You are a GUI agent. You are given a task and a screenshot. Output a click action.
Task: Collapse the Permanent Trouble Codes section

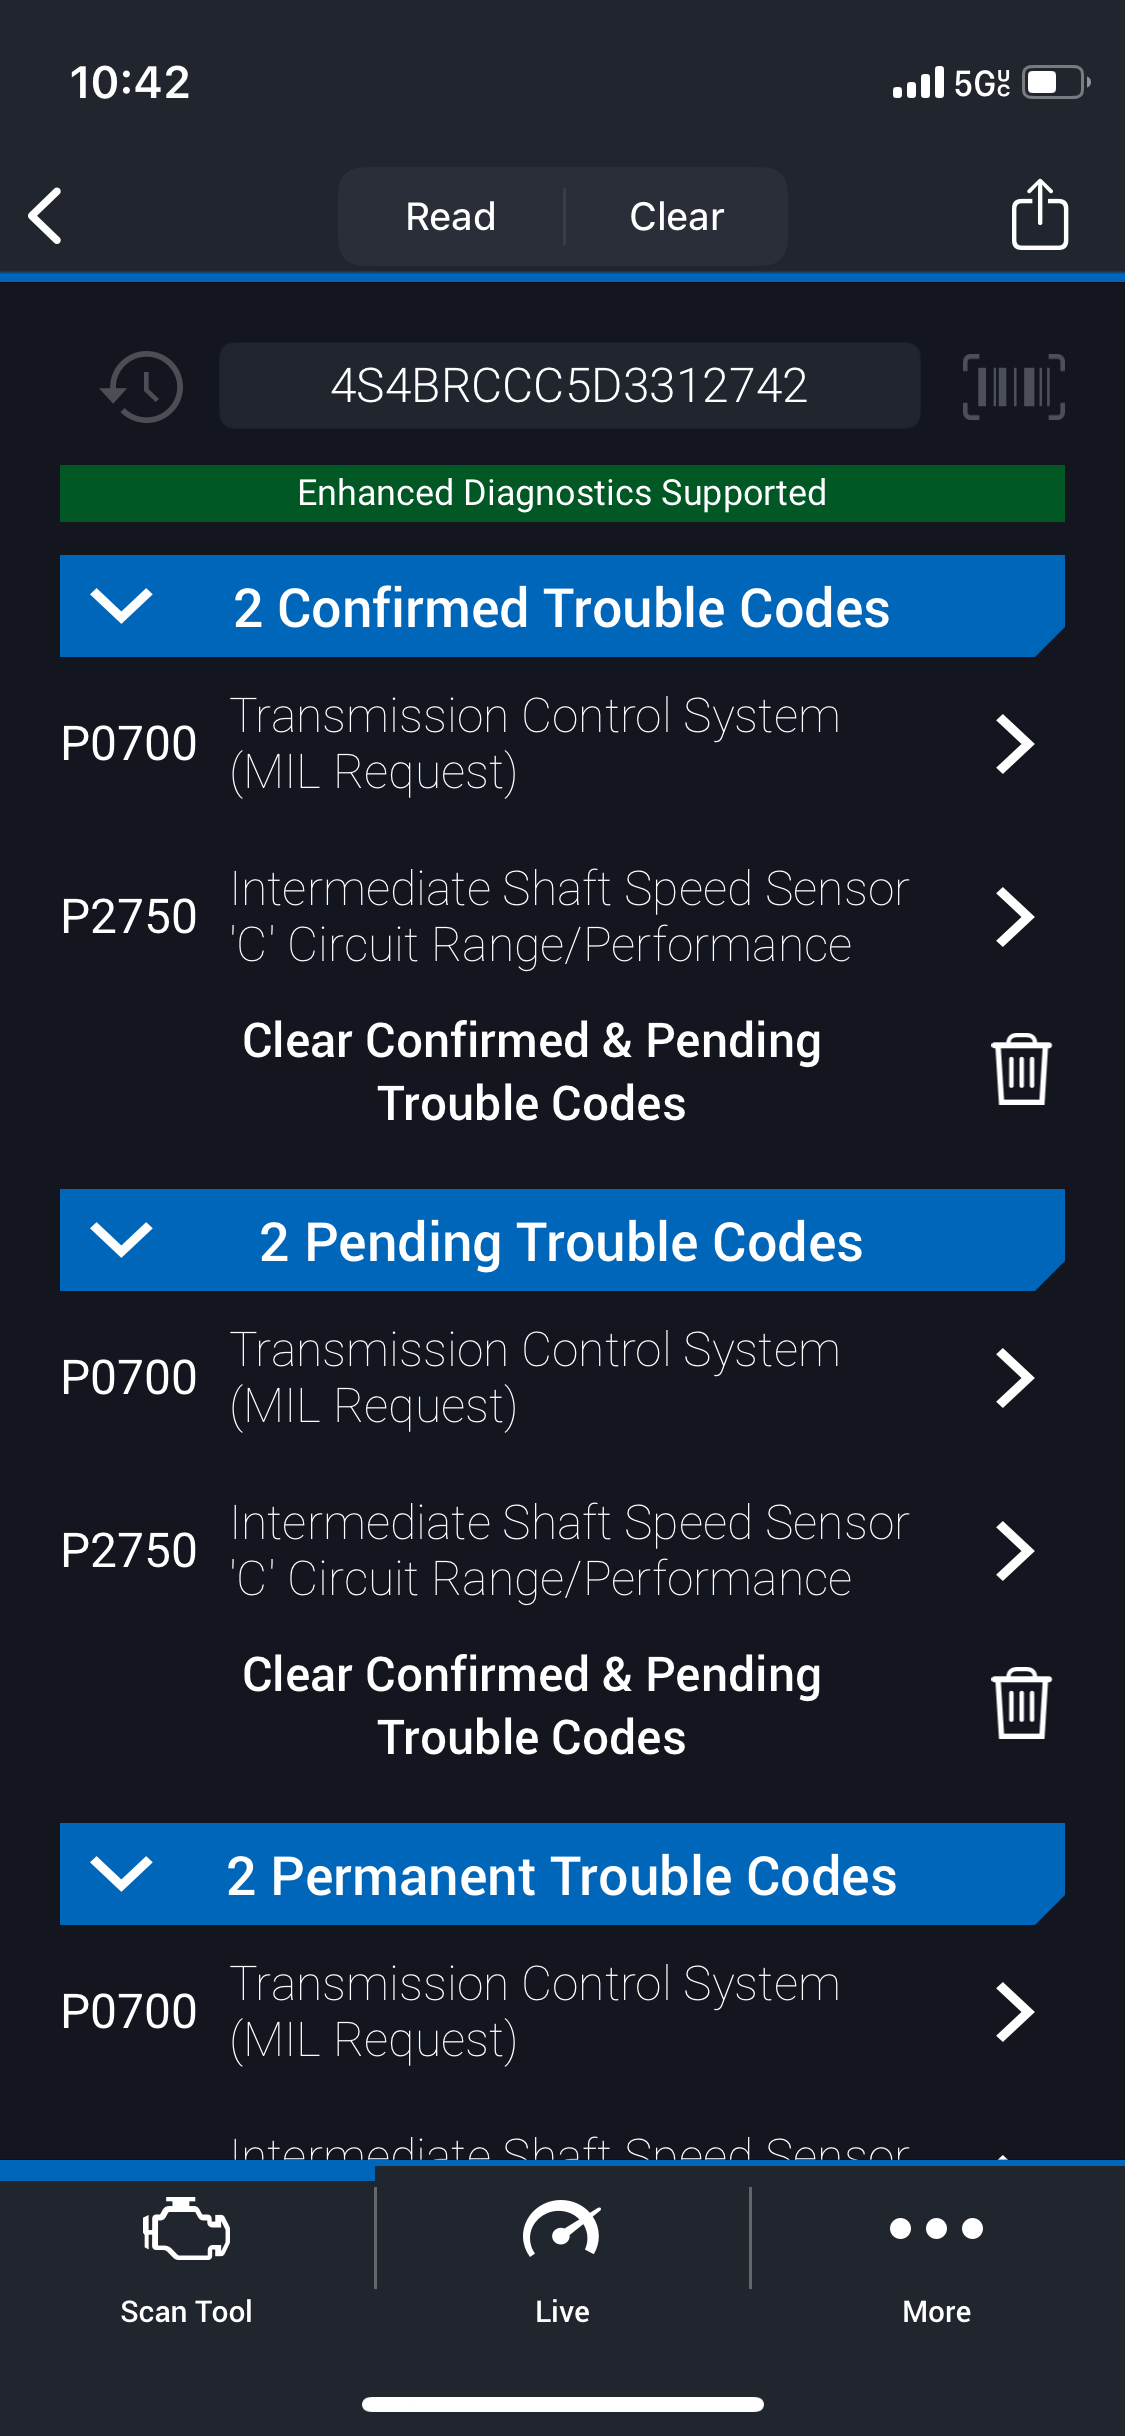pyautogui.click(x=121, y=1874)
